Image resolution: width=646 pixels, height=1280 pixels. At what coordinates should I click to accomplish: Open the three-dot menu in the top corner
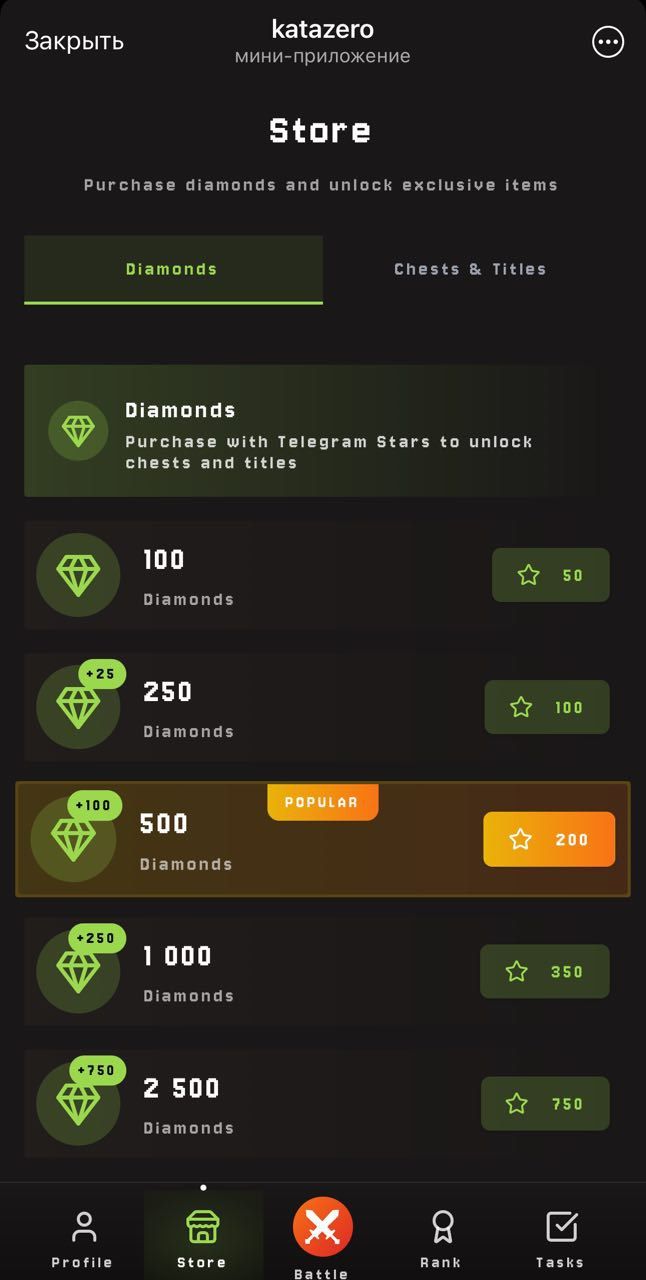click(607, 41)
